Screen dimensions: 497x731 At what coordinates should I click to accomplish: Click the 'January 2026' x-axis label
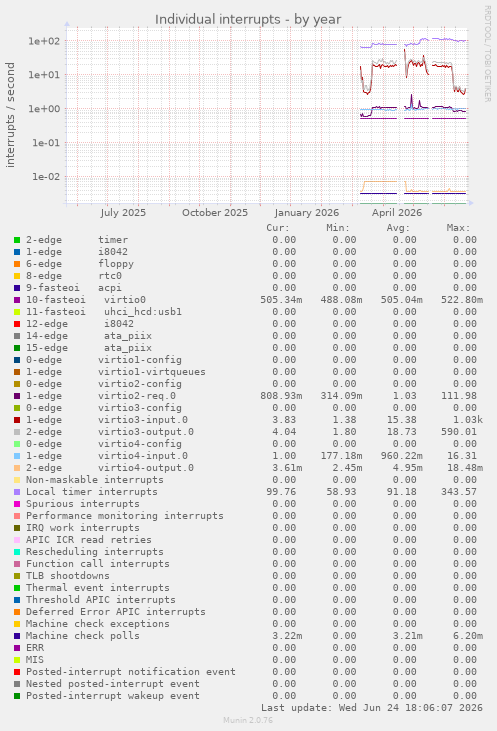pyautogui.click(x=307, y=213)
